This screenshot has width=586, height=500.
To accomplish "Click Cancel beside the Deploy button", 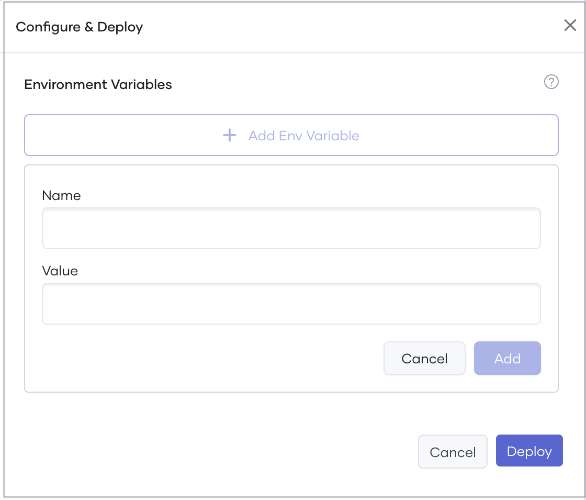I will click(453, 451).
